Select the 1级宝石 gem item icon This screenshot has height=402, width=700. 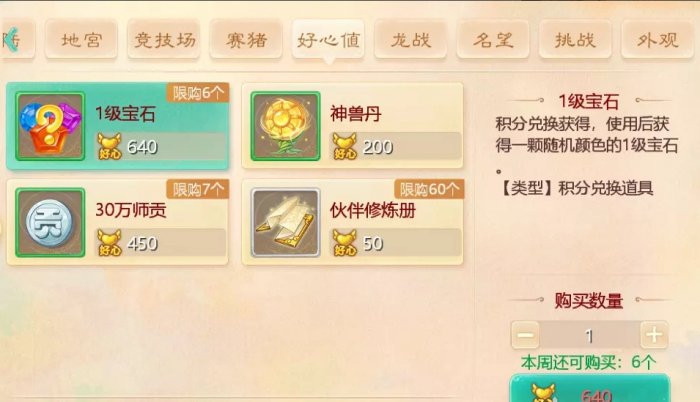point(50,126)
